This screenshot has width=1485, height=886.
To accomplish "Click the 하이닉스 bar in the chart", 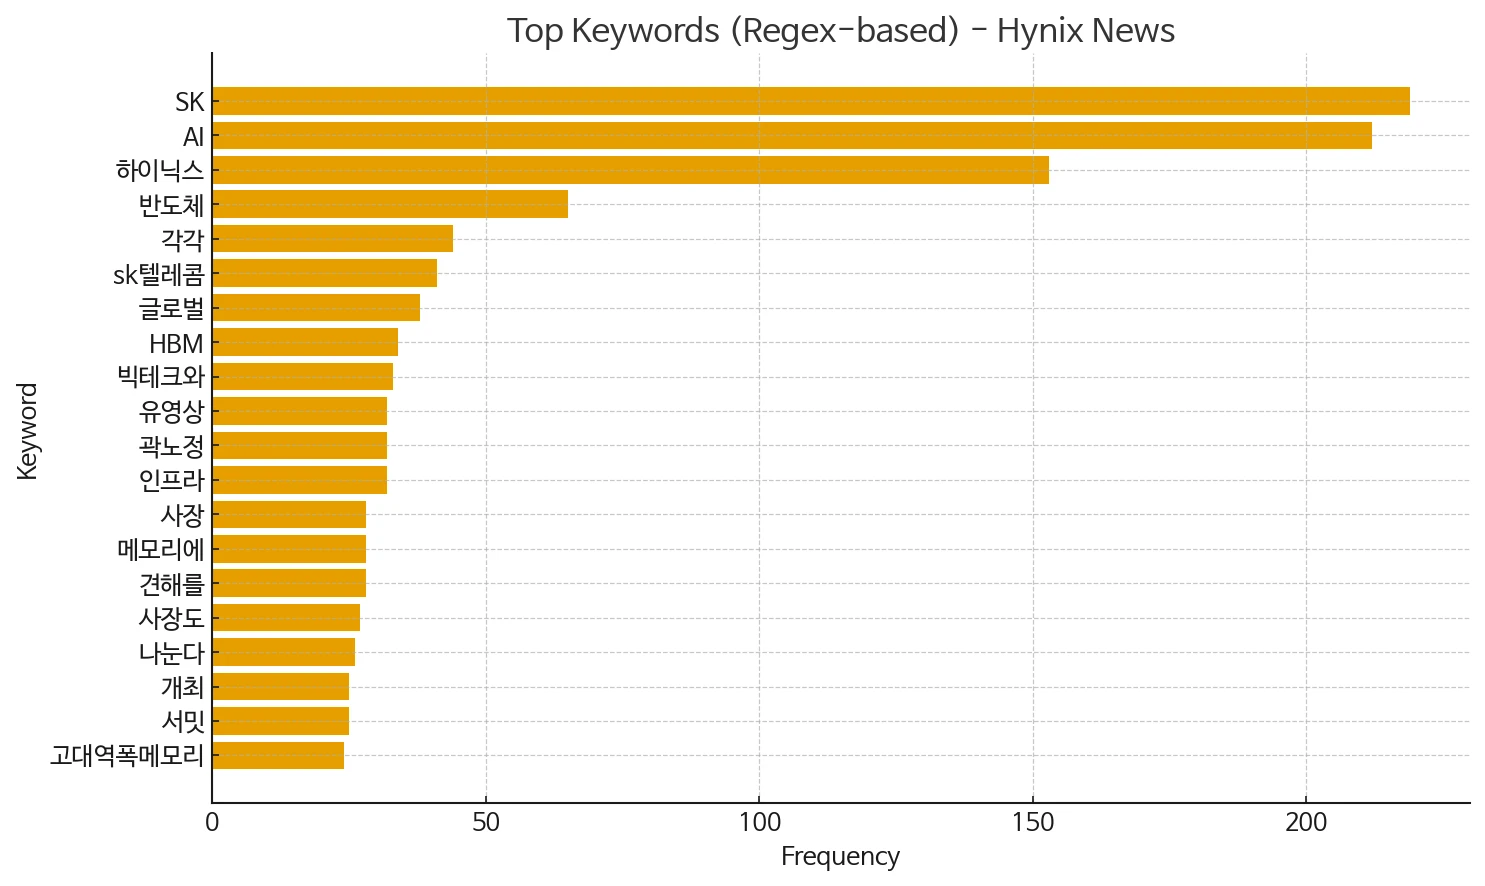I will pos(630,170).
